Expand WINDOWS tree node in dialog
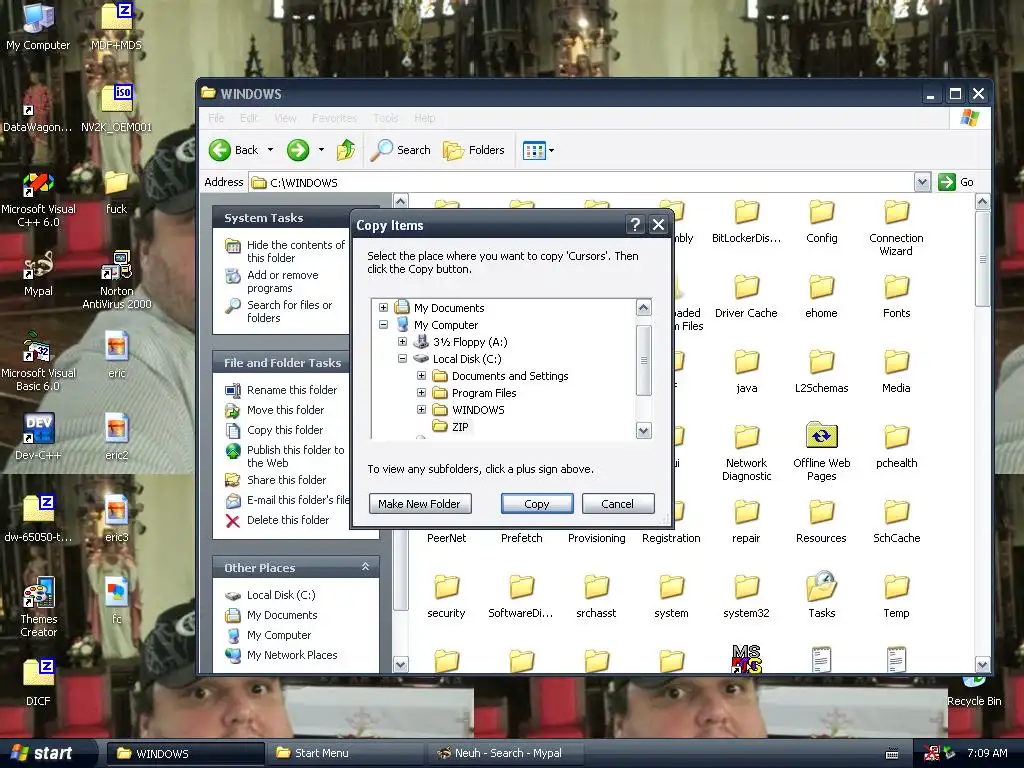 click(421, 409)
